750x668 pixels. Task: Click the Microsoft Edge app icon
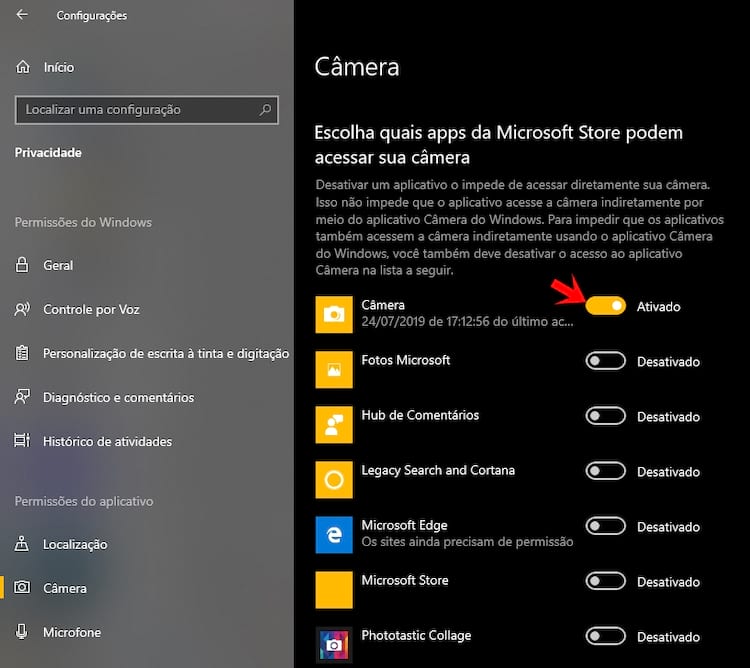pos(334,534)
